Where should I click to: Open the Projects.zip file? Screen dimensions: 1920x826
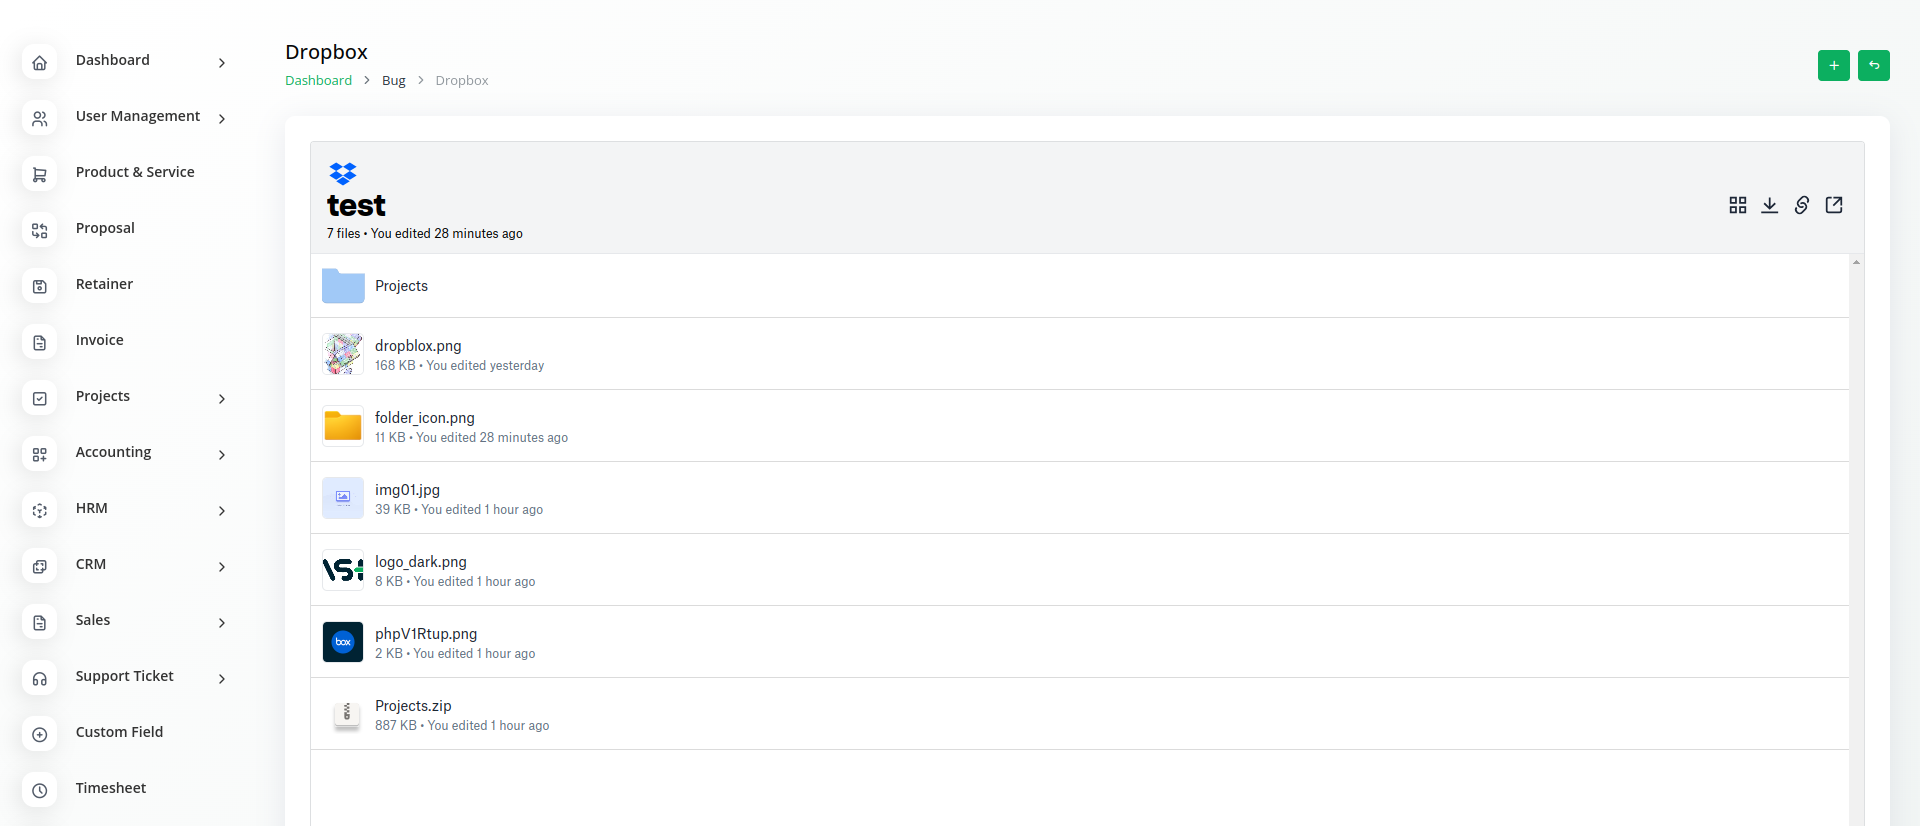click(413, 706)
